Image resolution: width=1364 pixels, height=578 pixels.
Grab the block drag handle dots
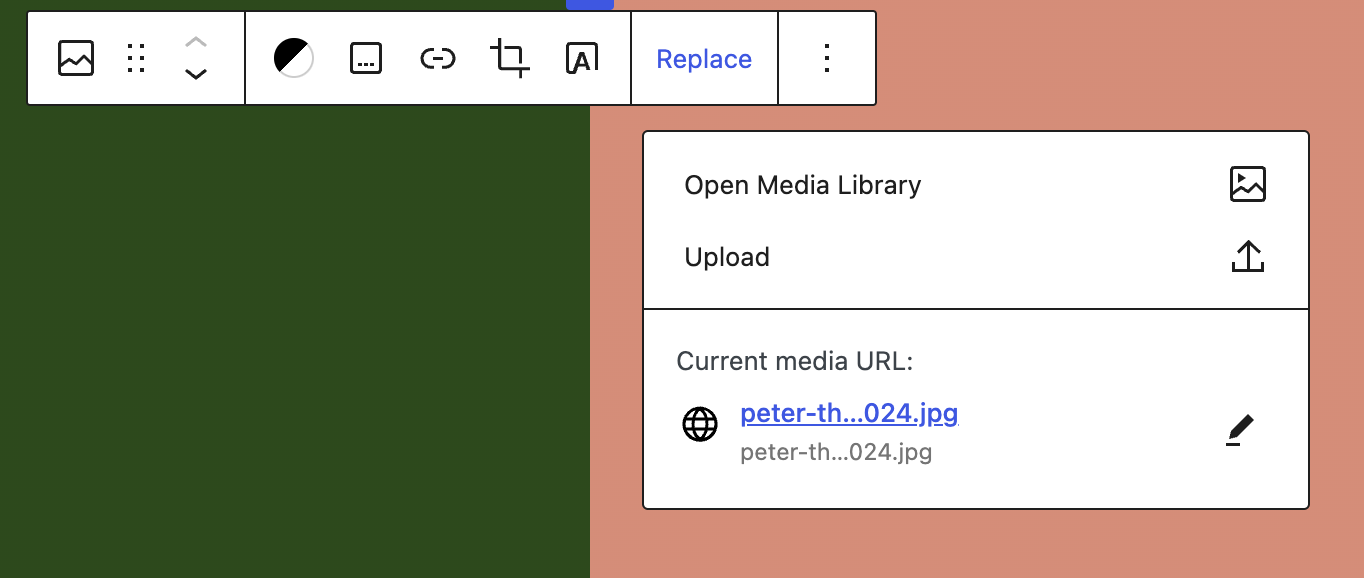pyautogui.click(x=136, y=58)
